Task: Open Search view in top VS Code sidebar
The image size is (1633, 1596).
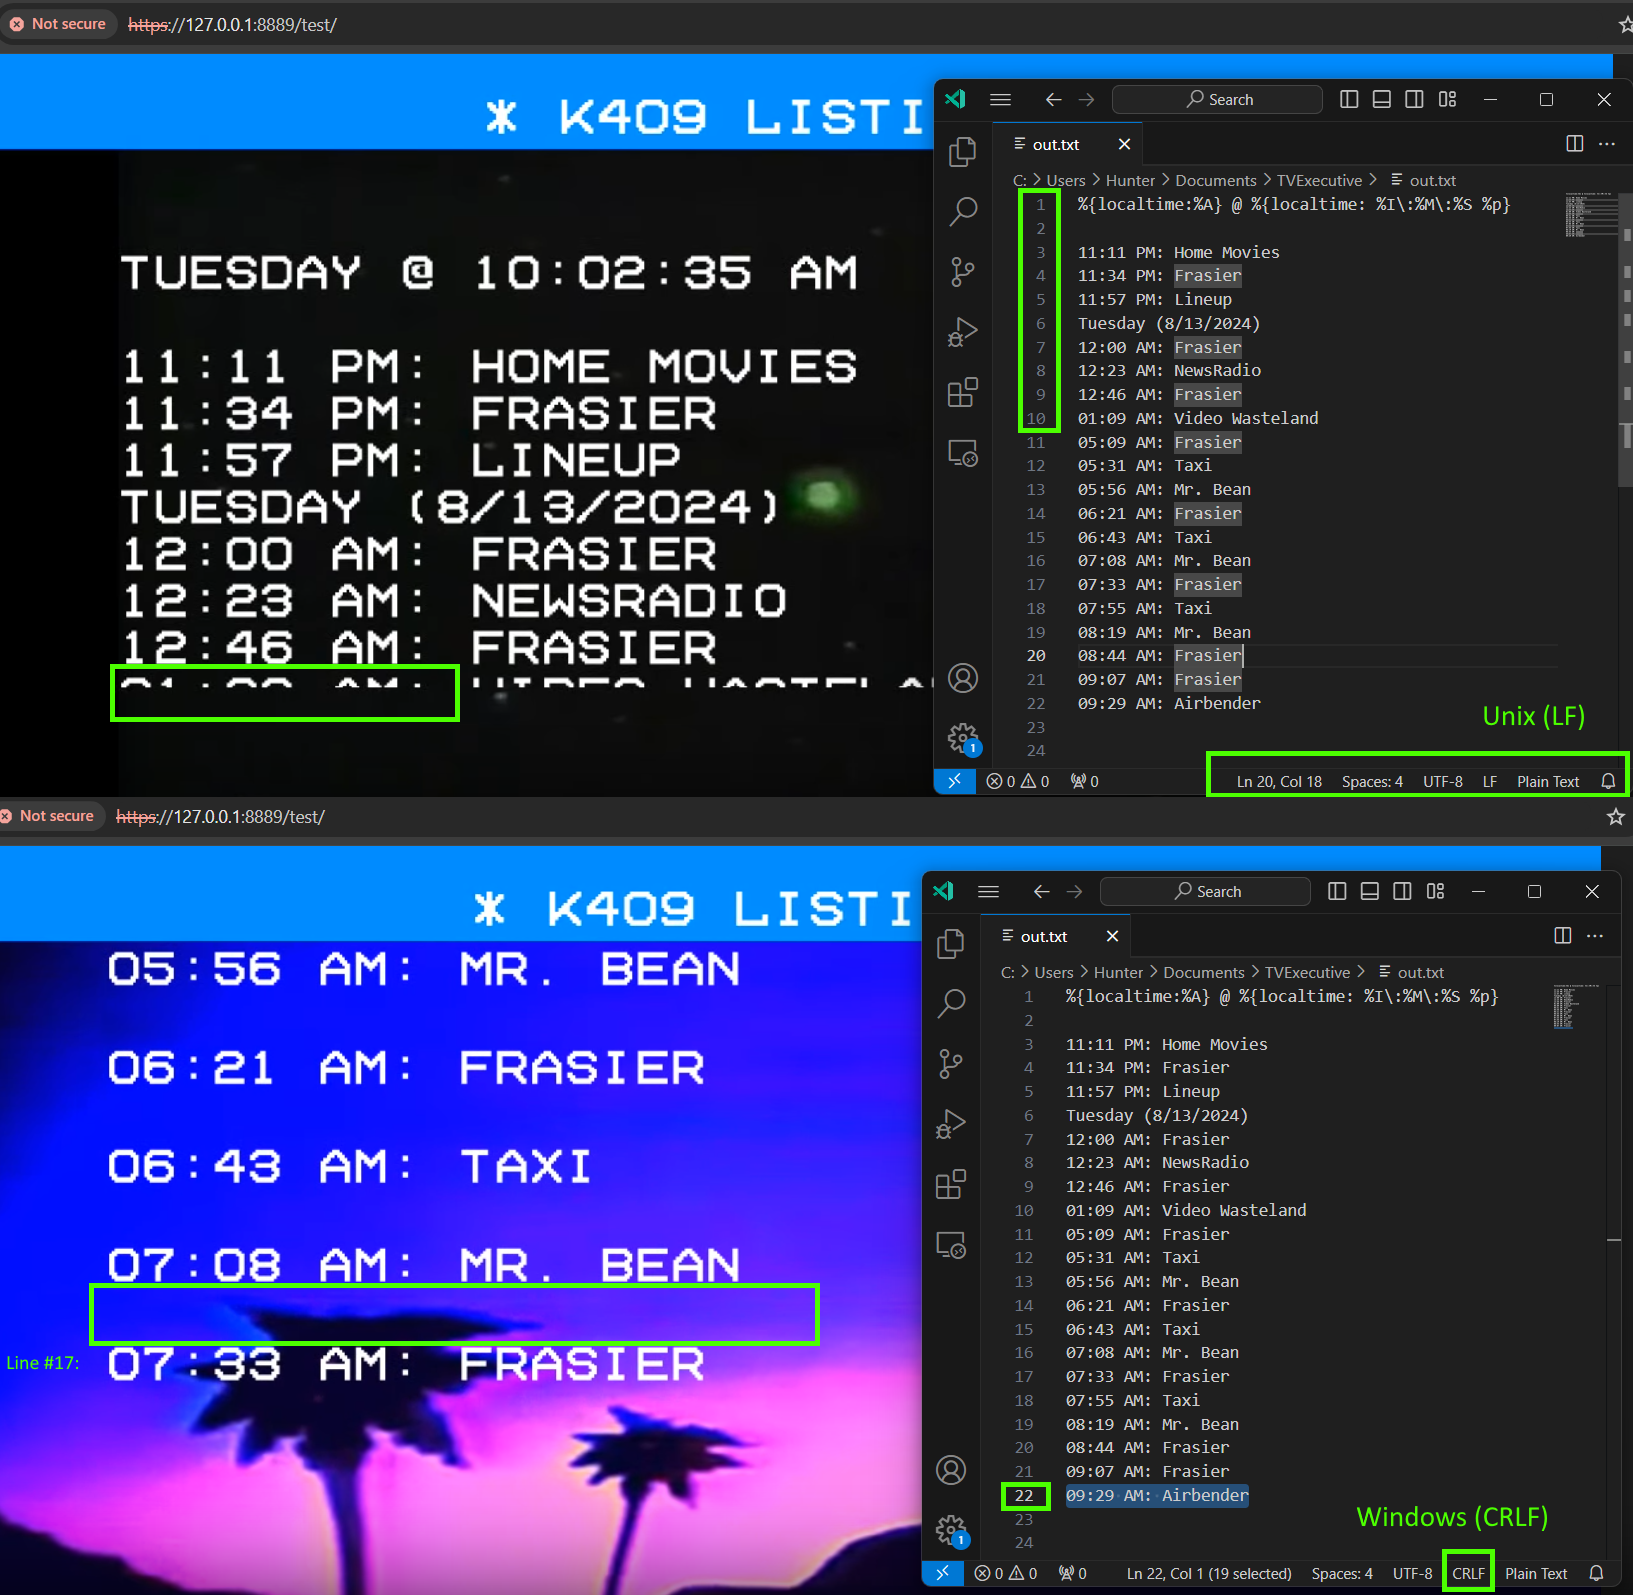Action: click(x=962, y=211)
